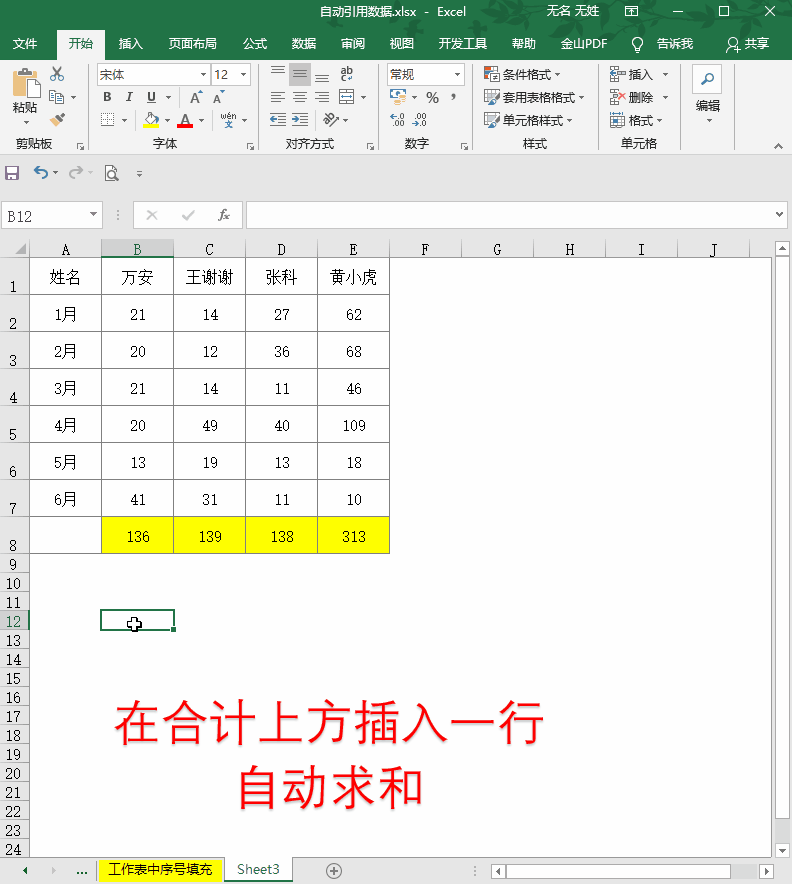Open the 插入 cells dropdown arrow
792x884 pixels.
pos(666,74)
